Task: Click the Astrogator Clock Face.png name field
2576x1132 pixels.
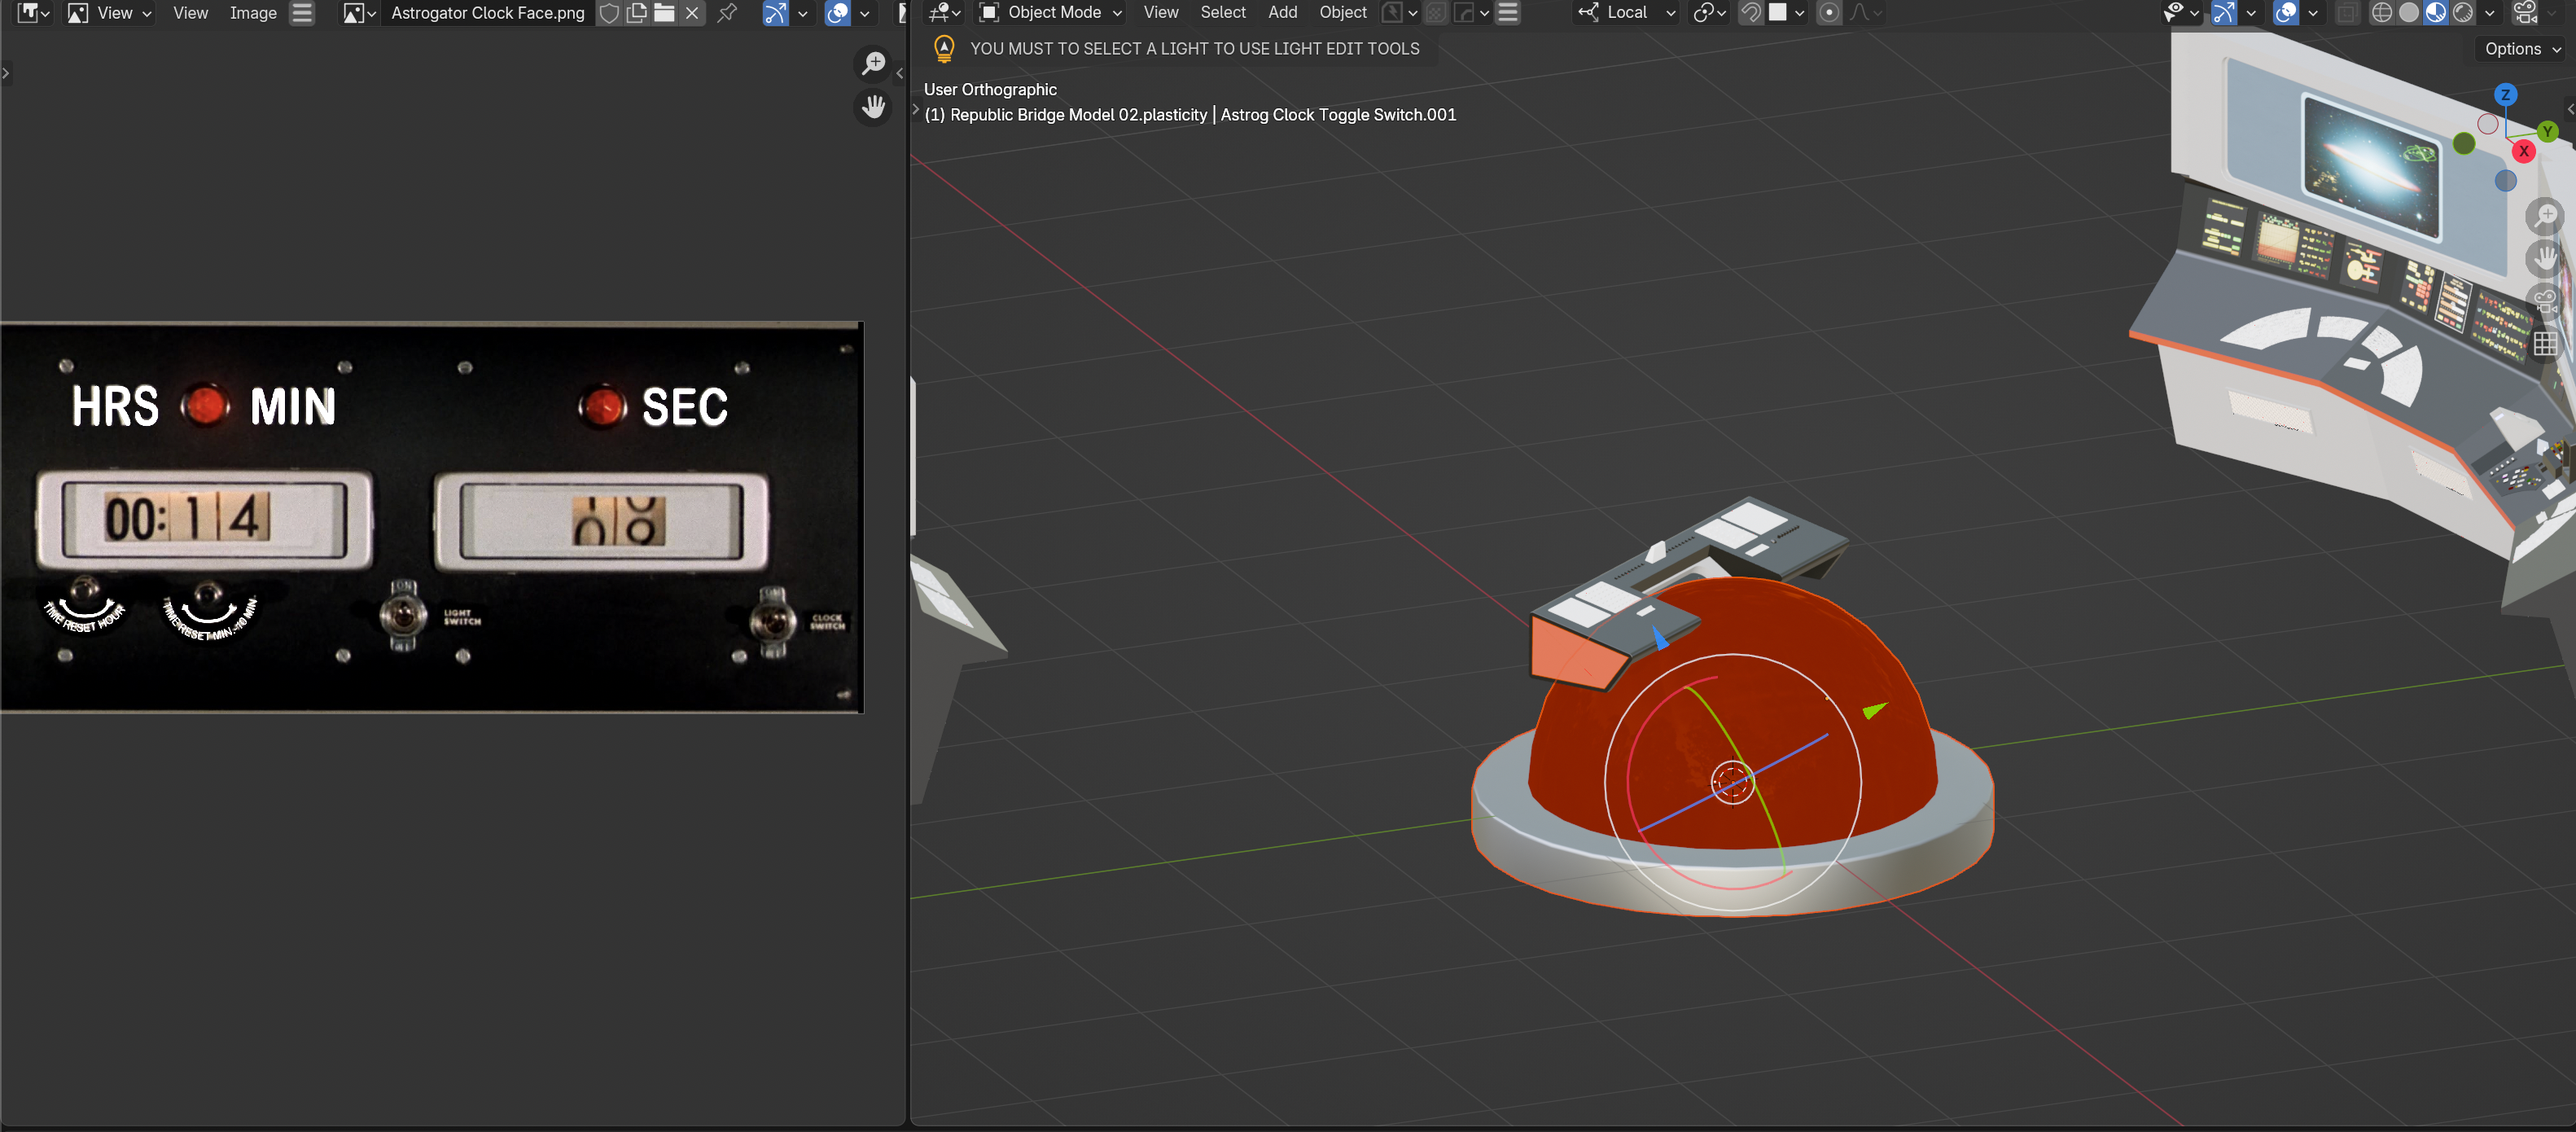Action: click(487, 13)
